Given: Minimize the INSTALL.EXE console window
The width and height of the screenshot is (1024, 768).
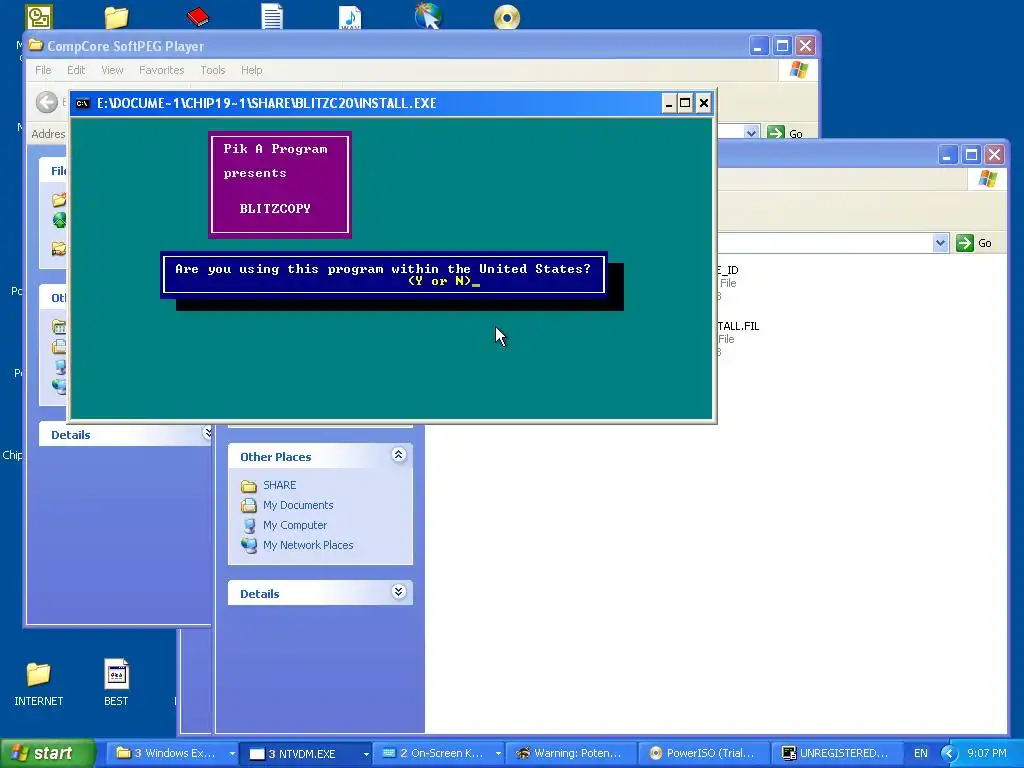Looking at the screenshot, I should 668,103.
